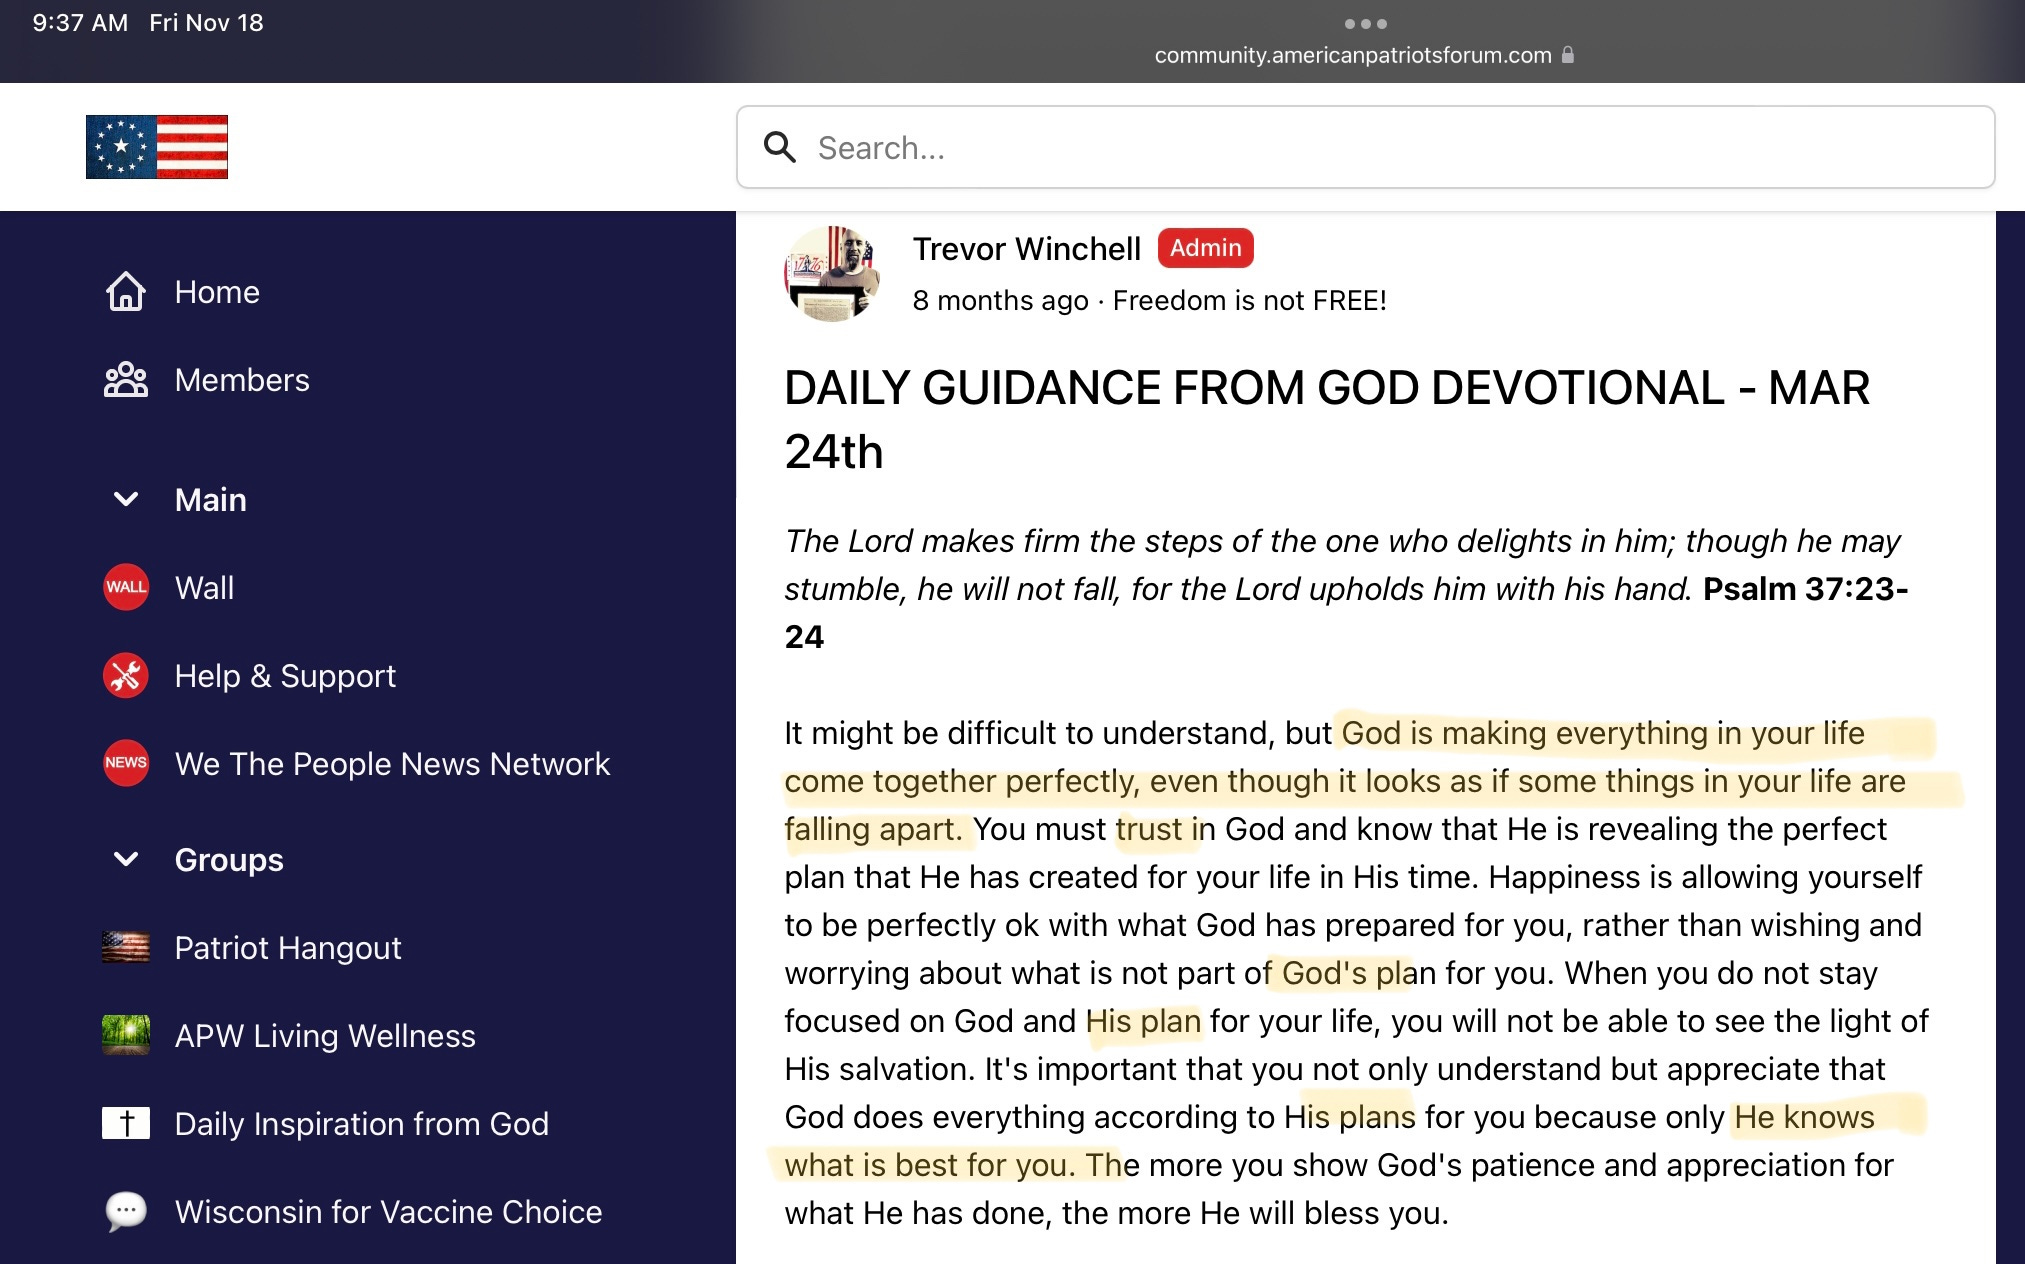
Task: Click the APW Living Wellness forest icon
Action: click(126, 1035)
